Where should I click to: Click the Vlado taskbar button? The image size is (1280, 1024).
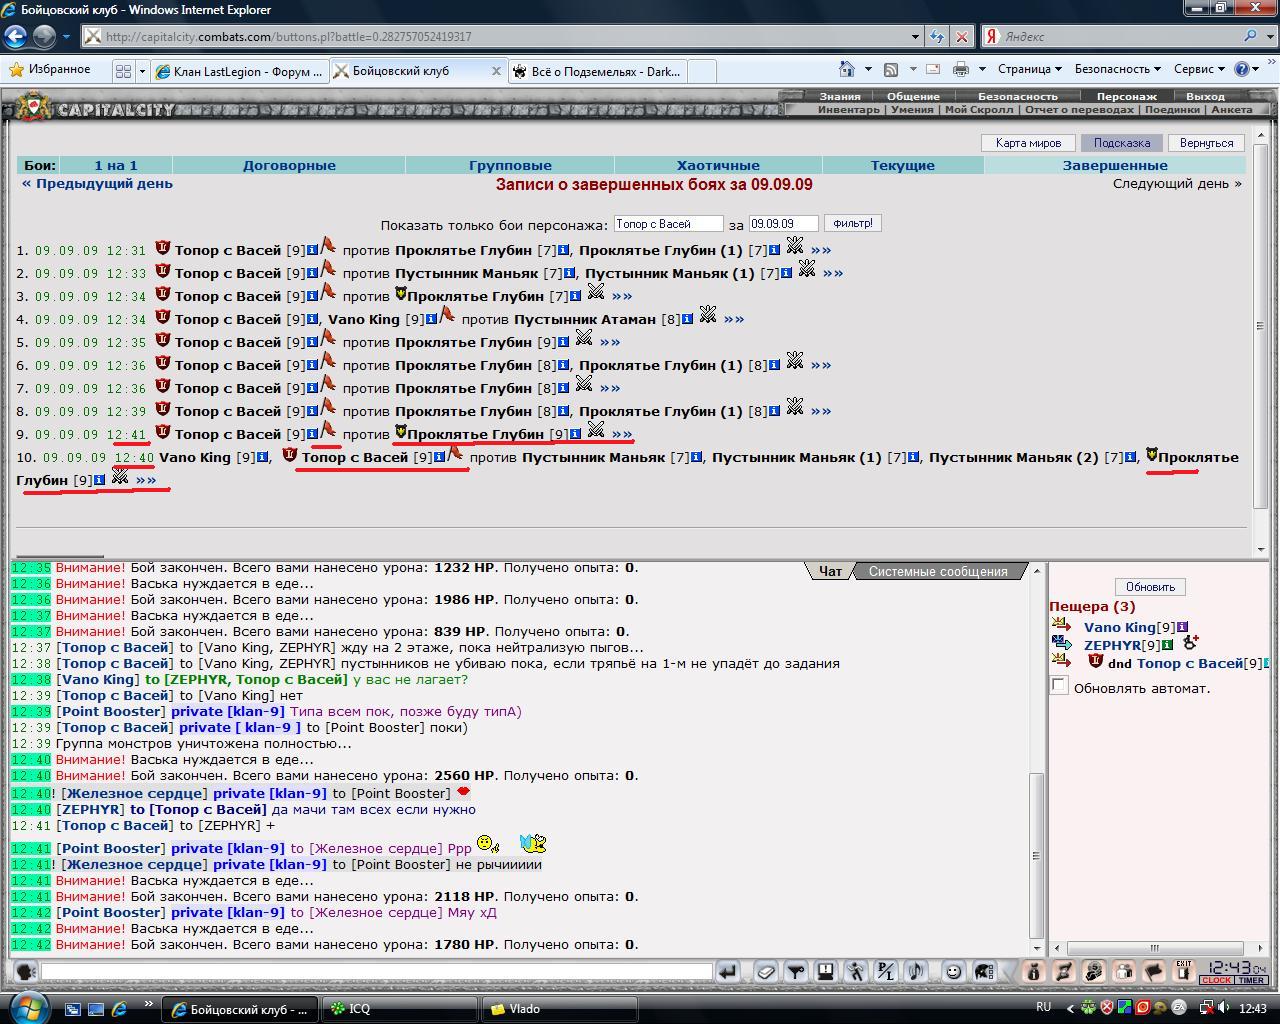[557, 1009]
